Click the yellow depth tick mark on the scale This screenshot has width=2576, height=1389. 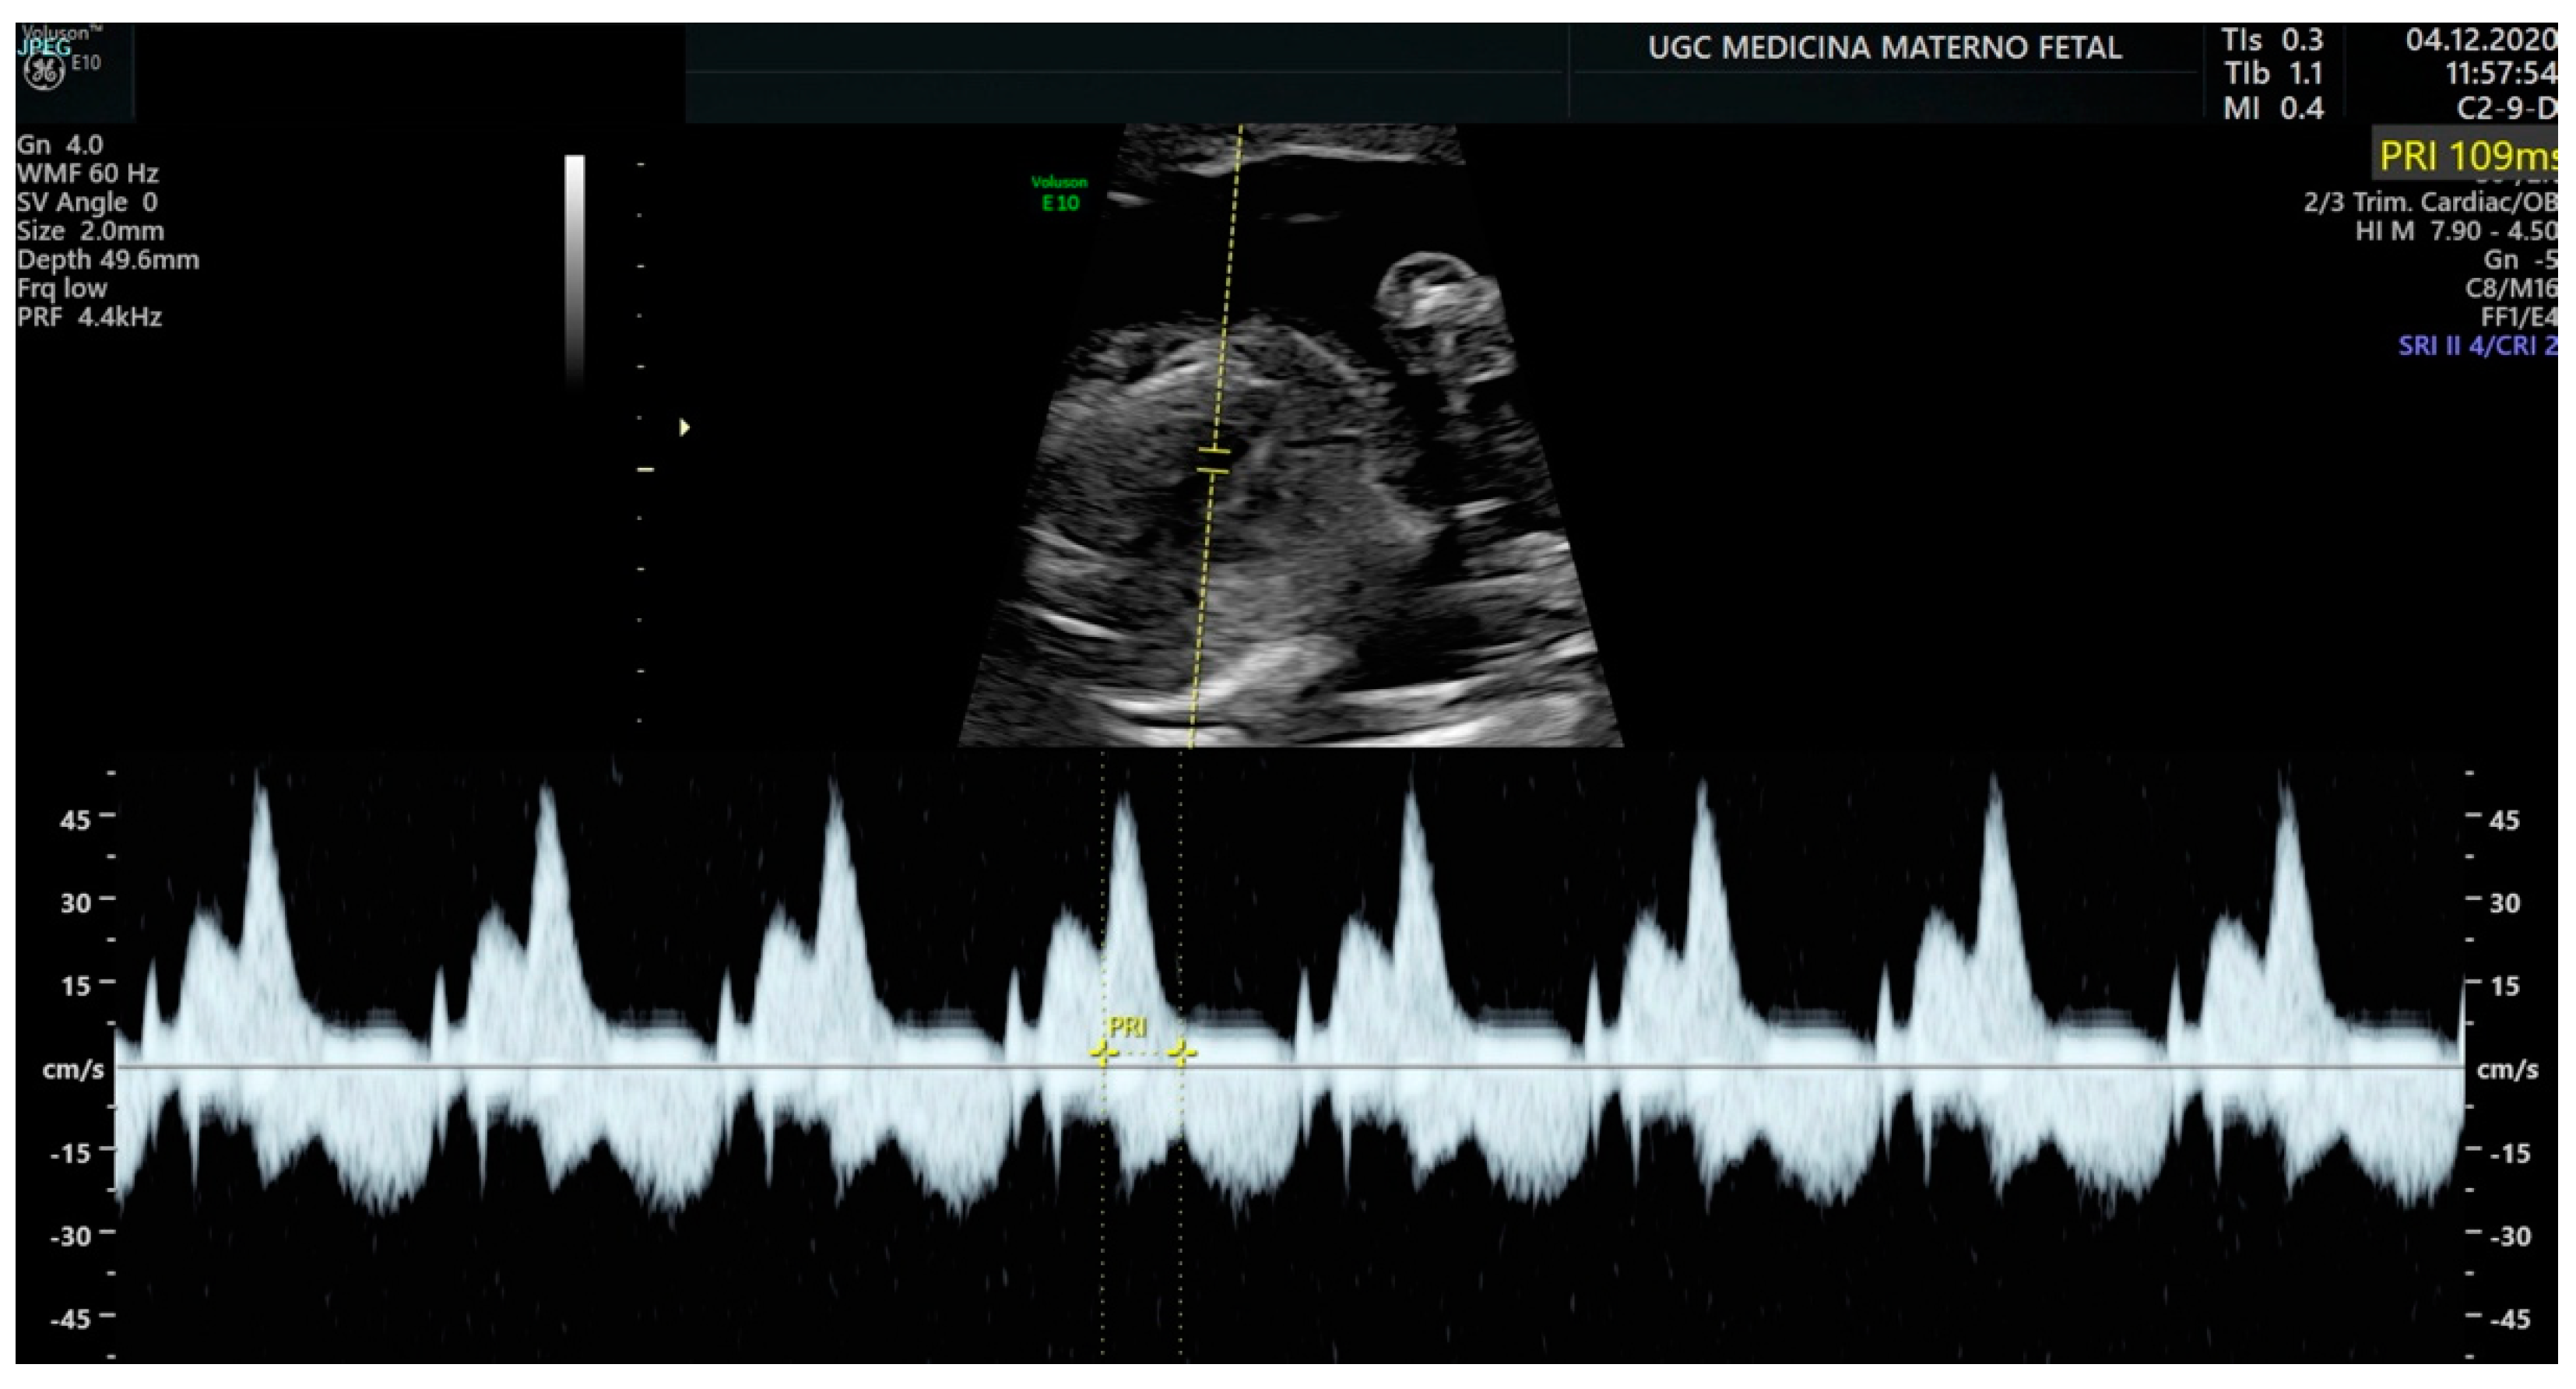tap(646, 469)
